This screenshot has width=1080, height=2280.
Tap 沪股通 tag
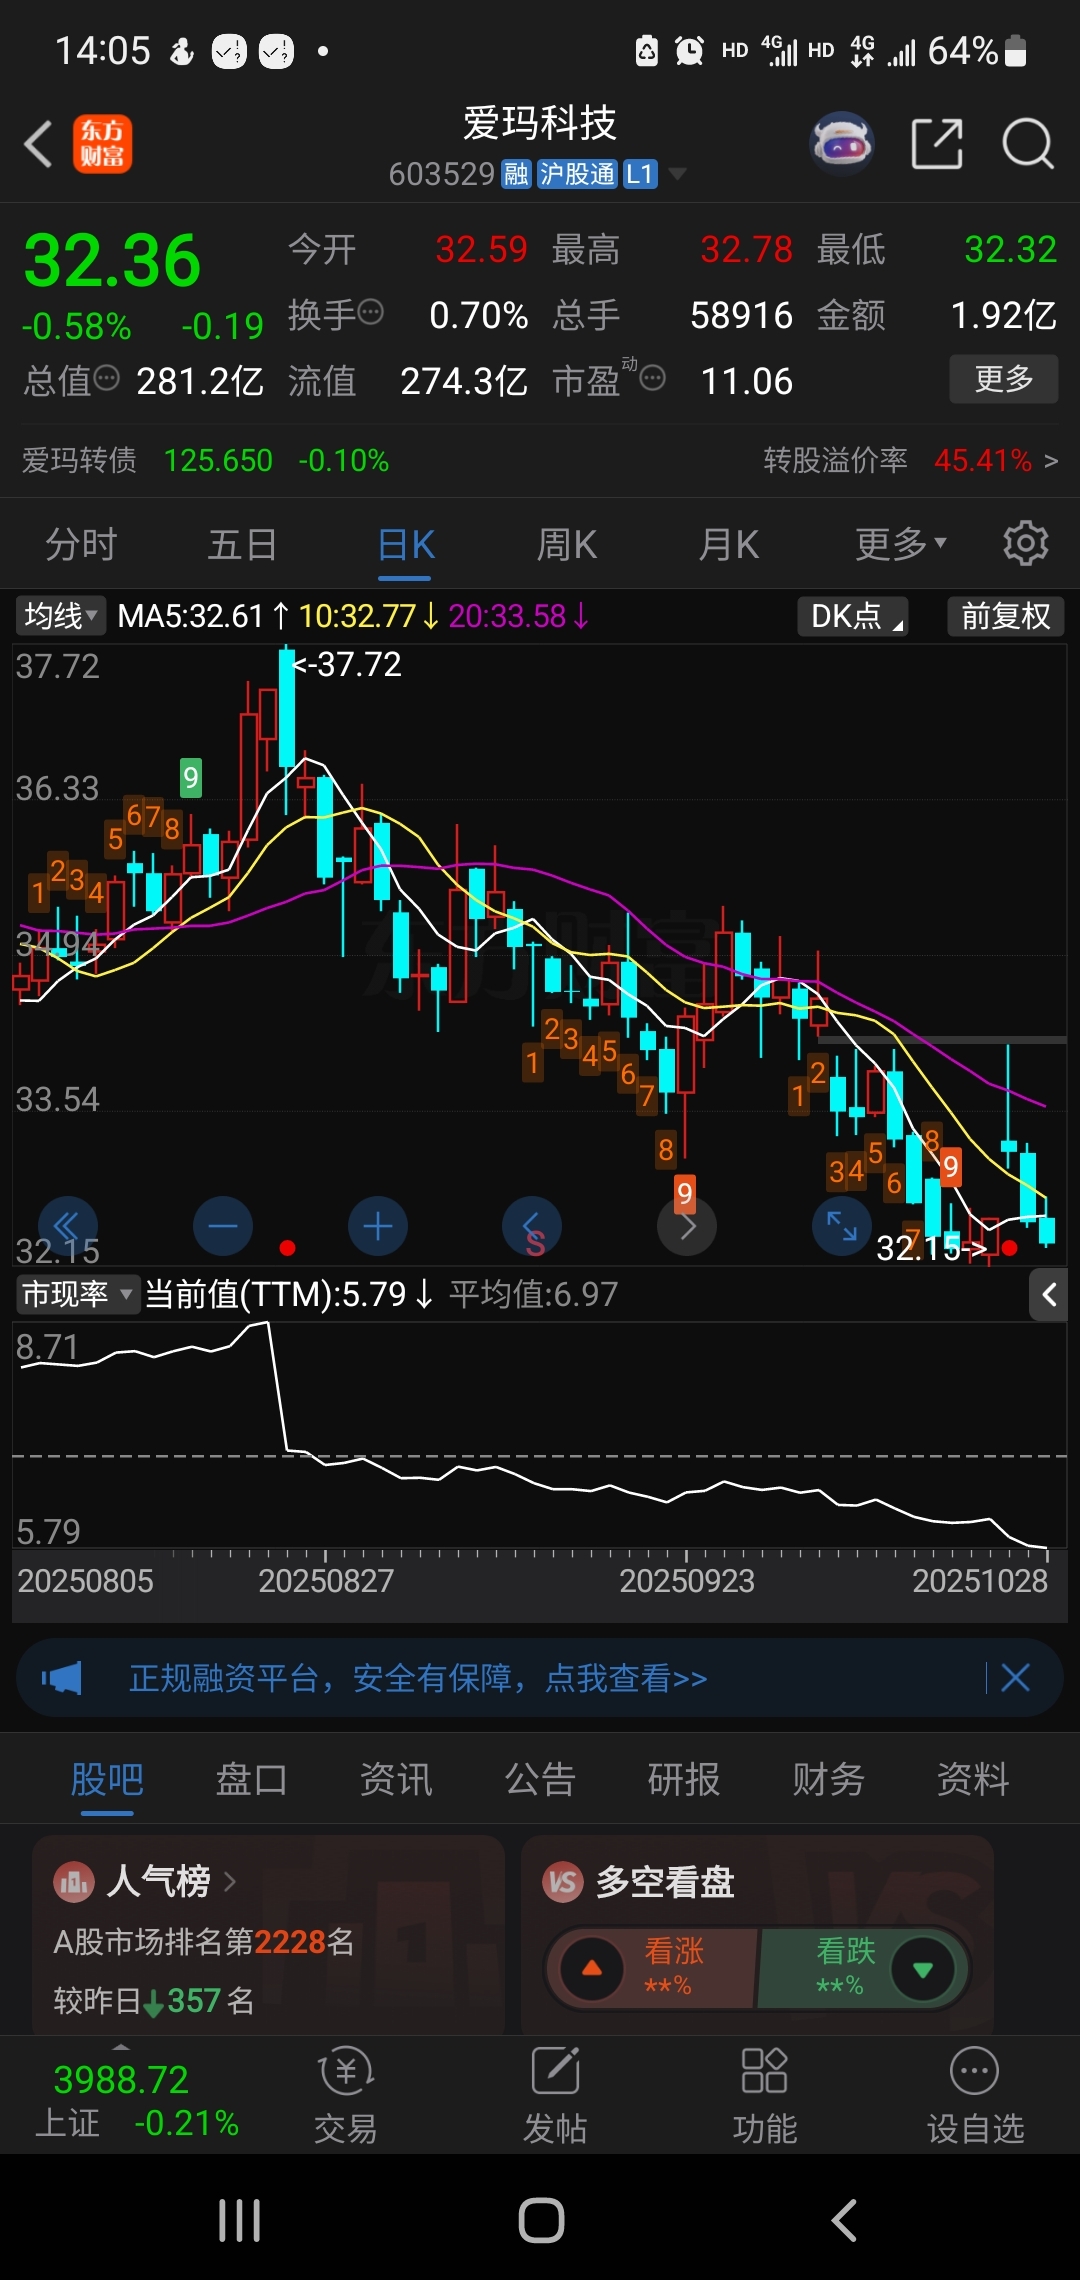click(577, 174)
